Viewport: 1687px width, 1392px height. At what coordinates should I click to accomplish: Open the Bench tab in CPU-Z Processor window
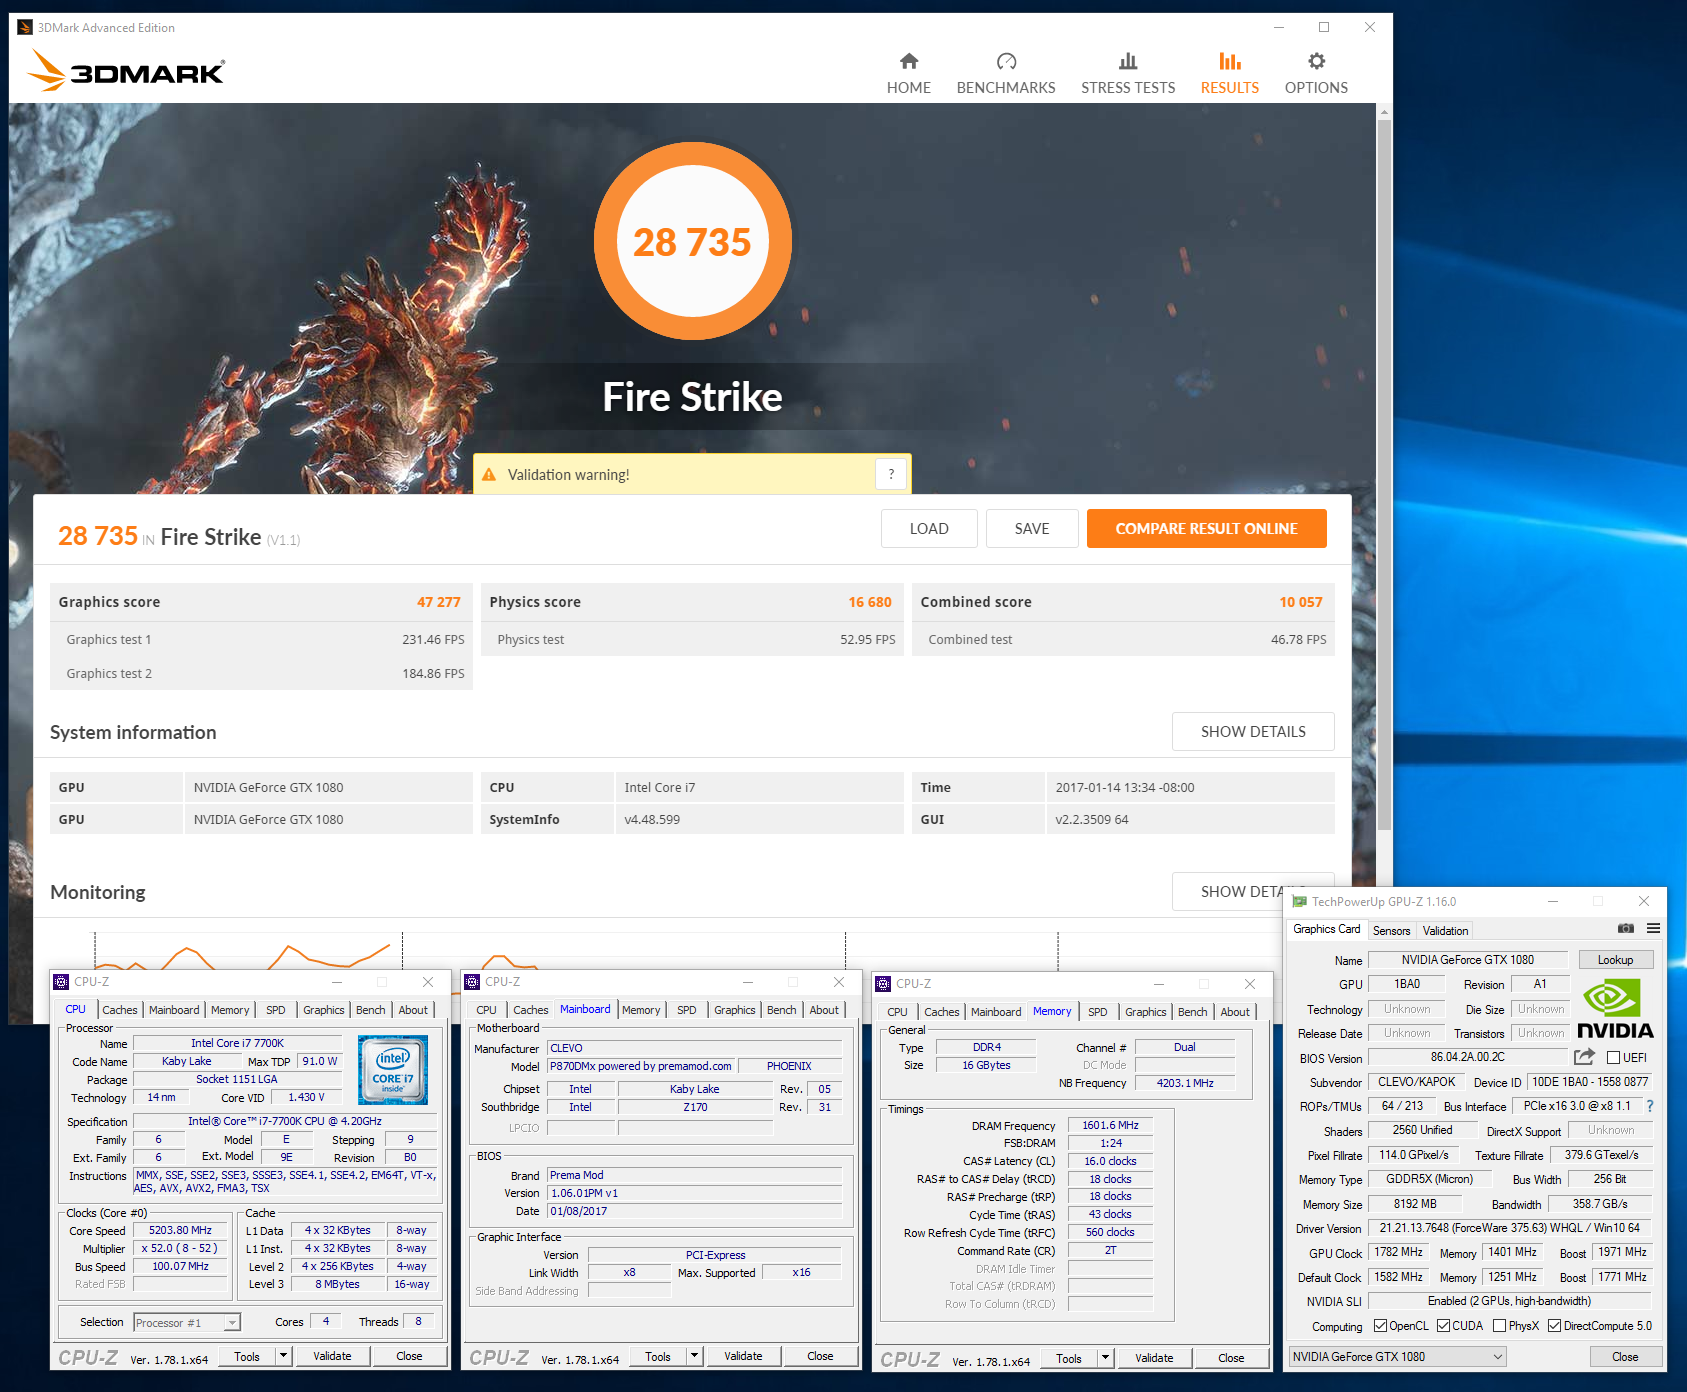[x=370, y=1010]
